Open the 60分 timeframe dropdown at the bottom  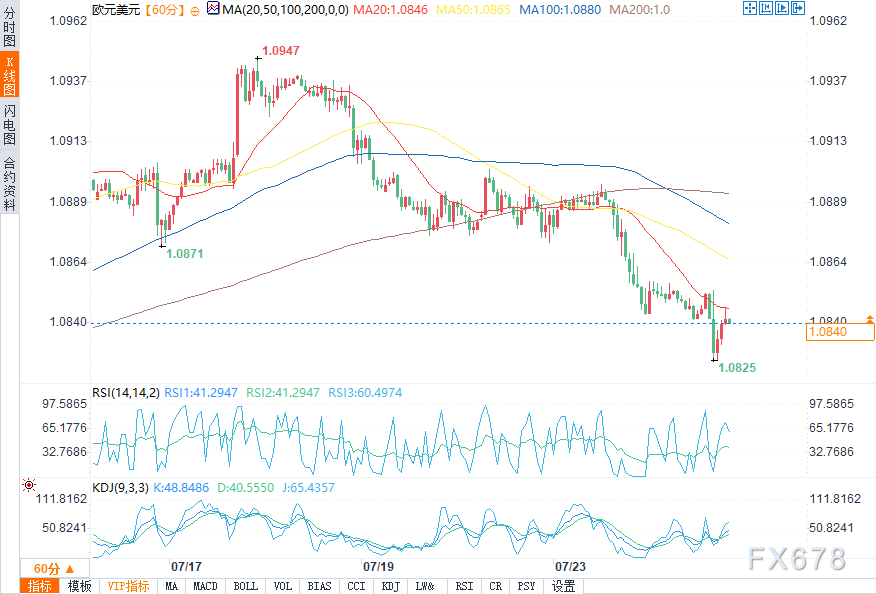click(x=54, y=568)
